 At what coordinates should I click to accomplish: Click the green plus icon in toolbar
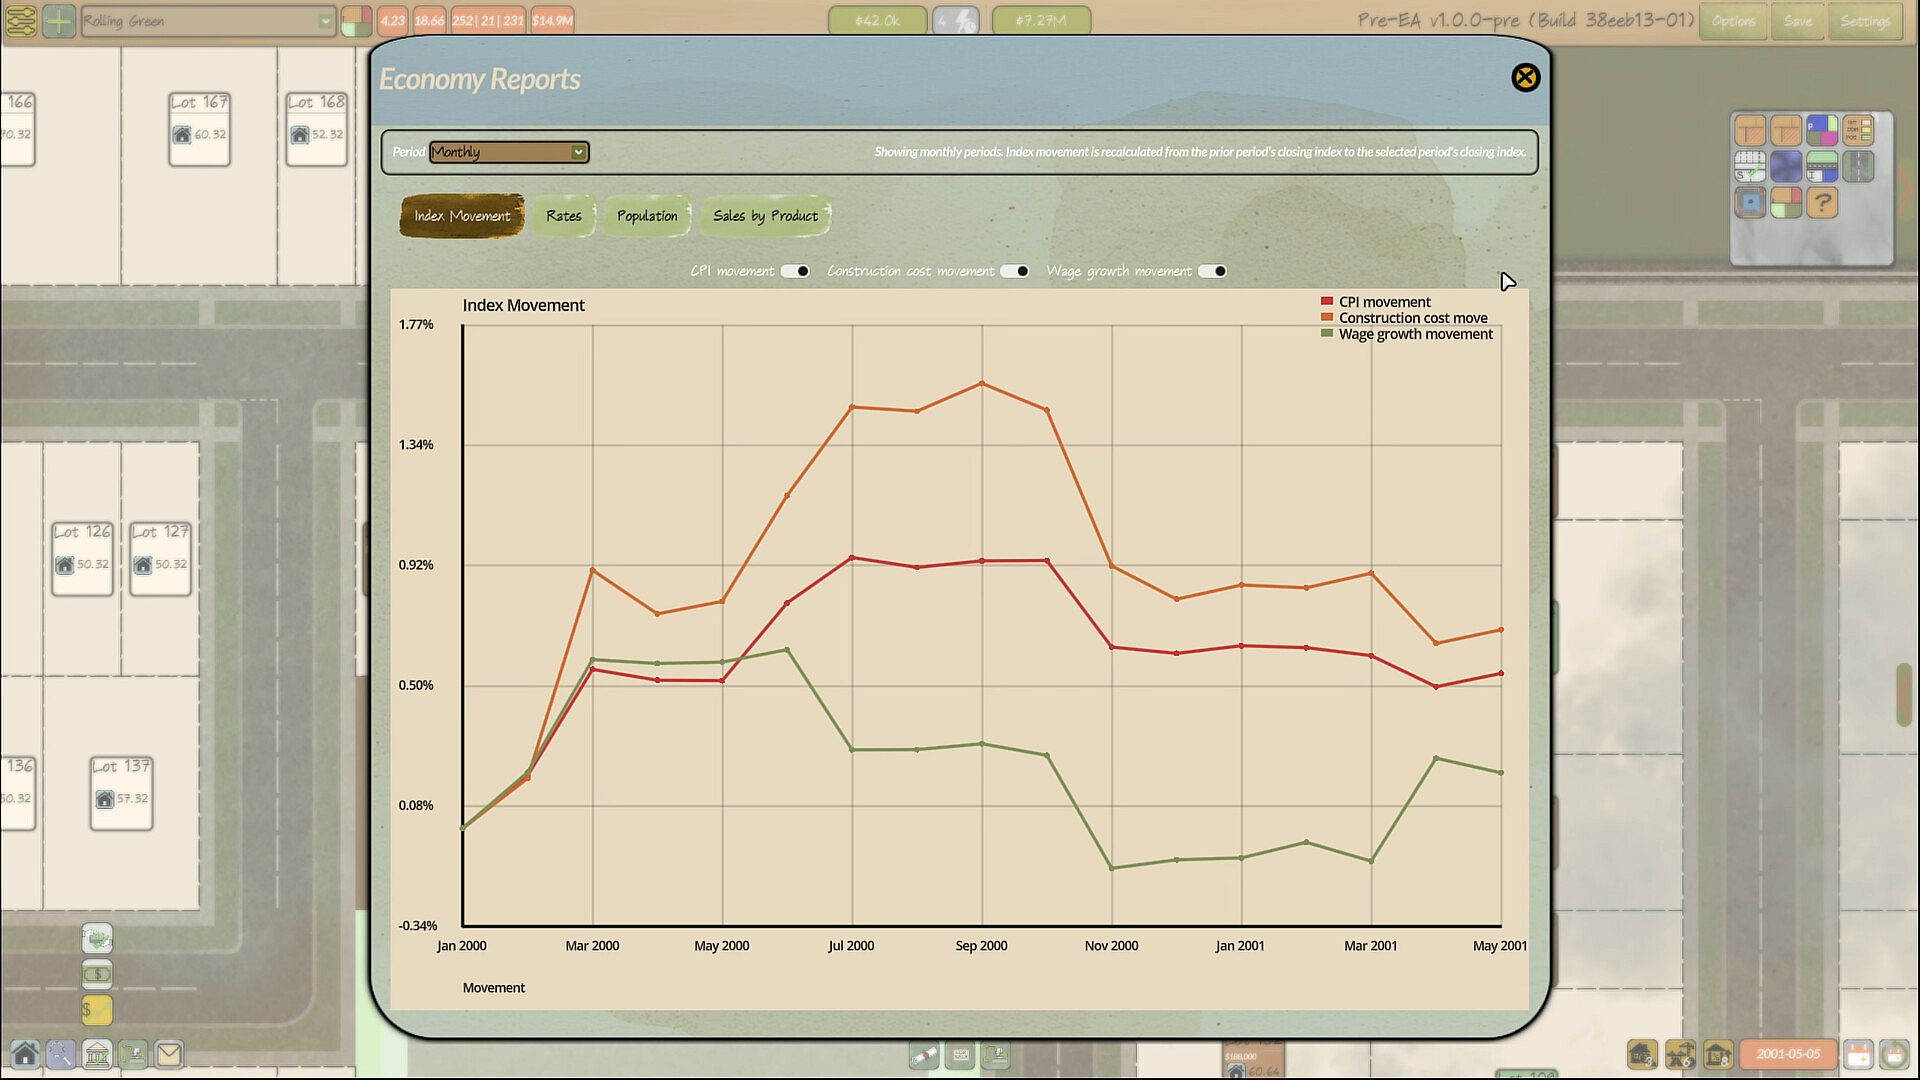point(59,21)
